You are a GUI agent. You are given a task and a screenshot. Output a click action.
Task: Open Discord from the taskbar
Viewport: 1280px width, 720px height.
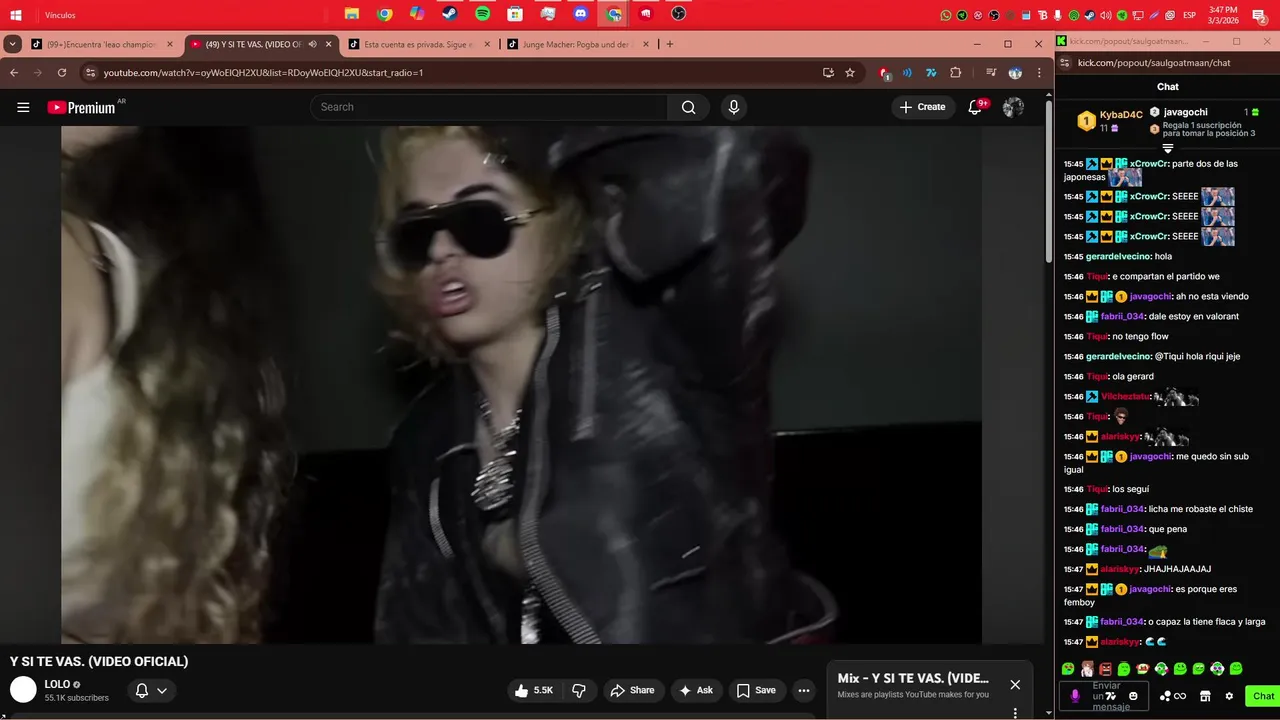pyautogui.click(x=581, y=14)
